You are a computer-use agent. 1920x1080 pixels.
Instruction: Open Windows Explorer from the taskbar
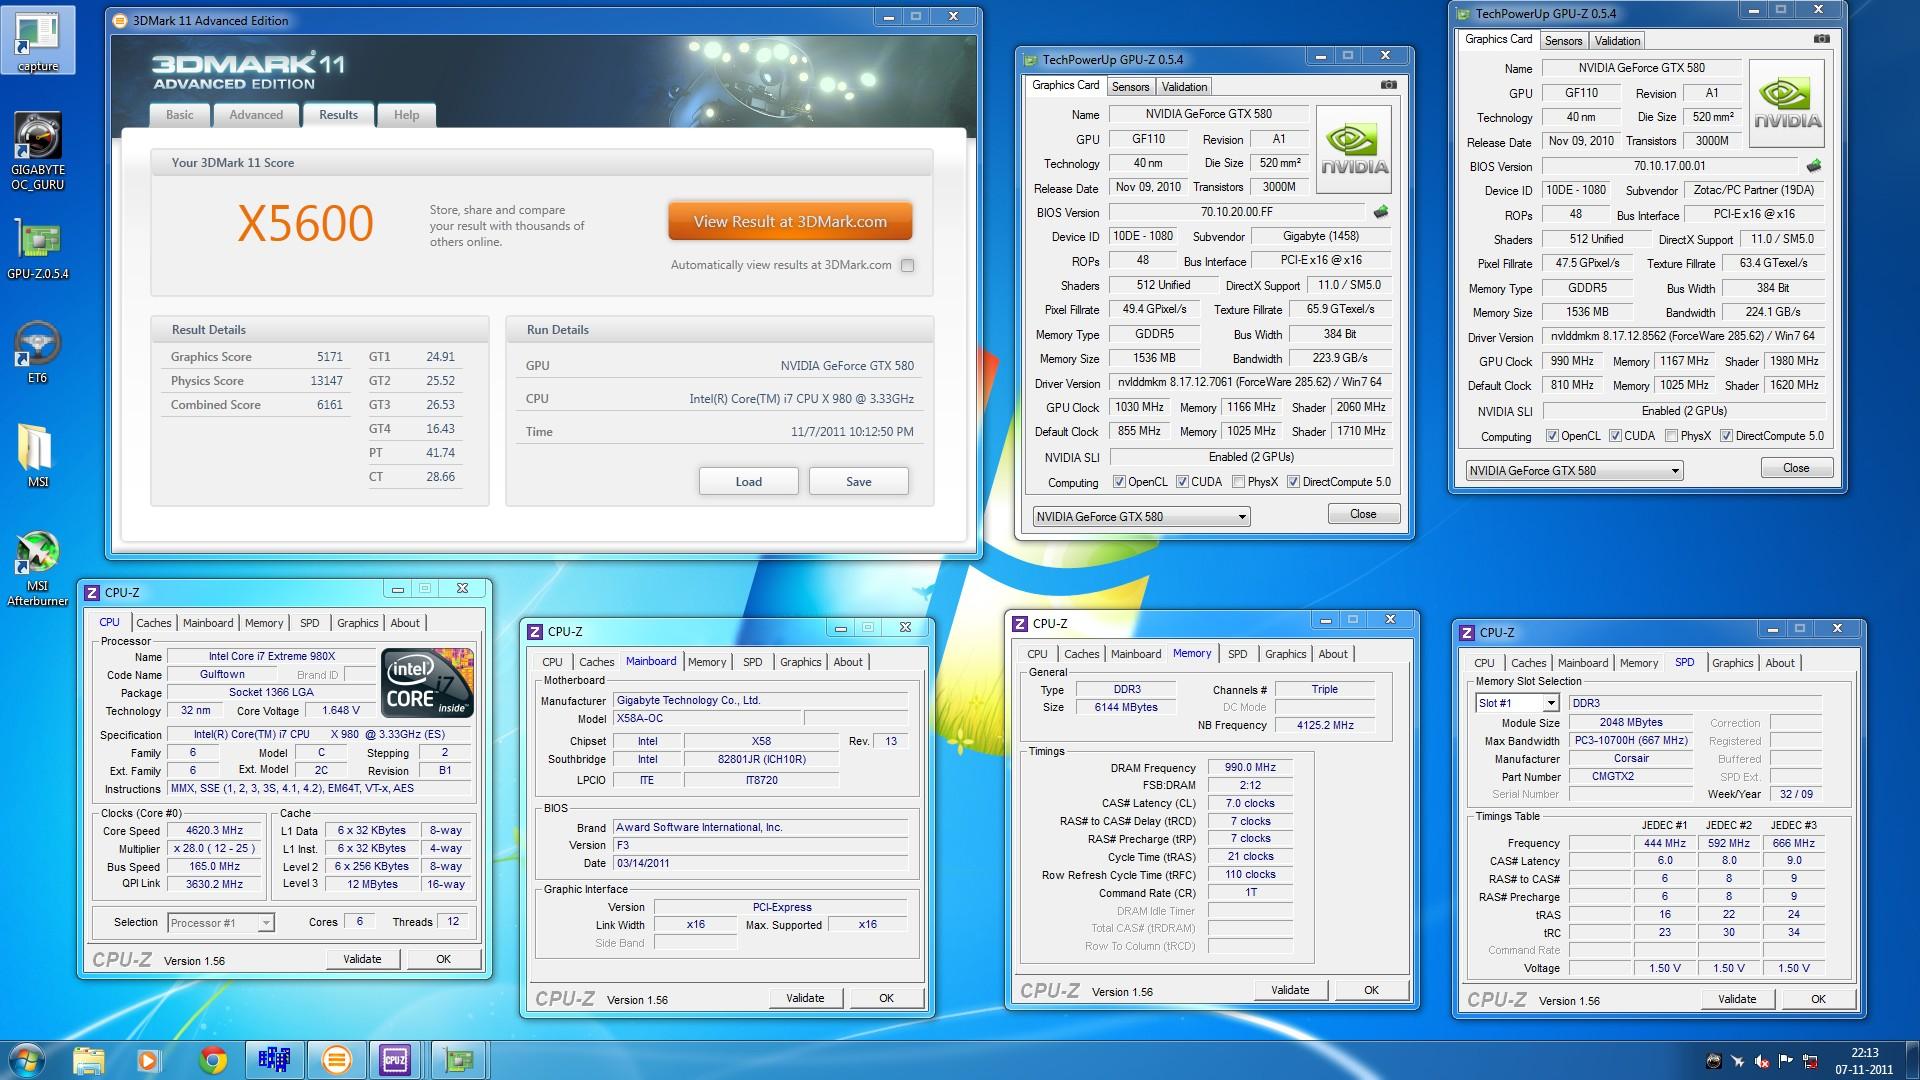tap(88, 1059)
